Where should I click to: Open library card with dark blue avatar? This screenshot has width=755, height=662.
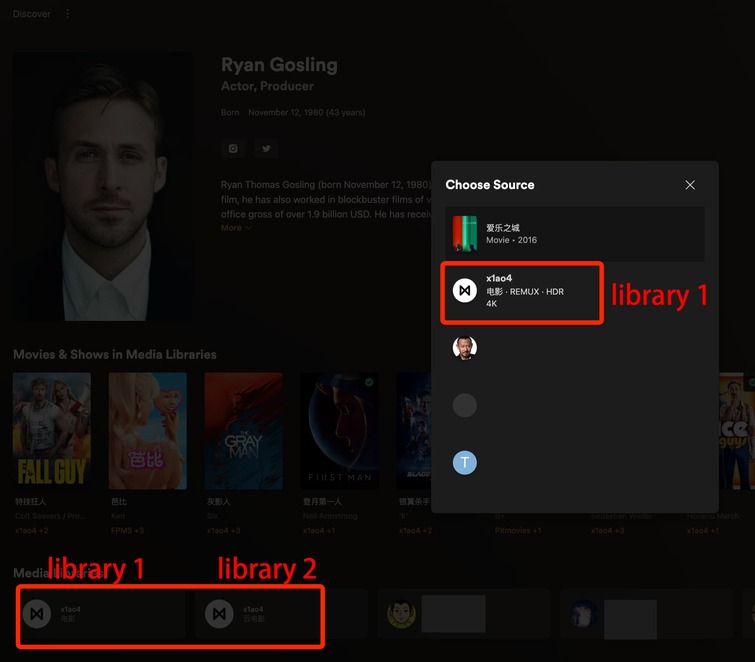pos(646,614)
